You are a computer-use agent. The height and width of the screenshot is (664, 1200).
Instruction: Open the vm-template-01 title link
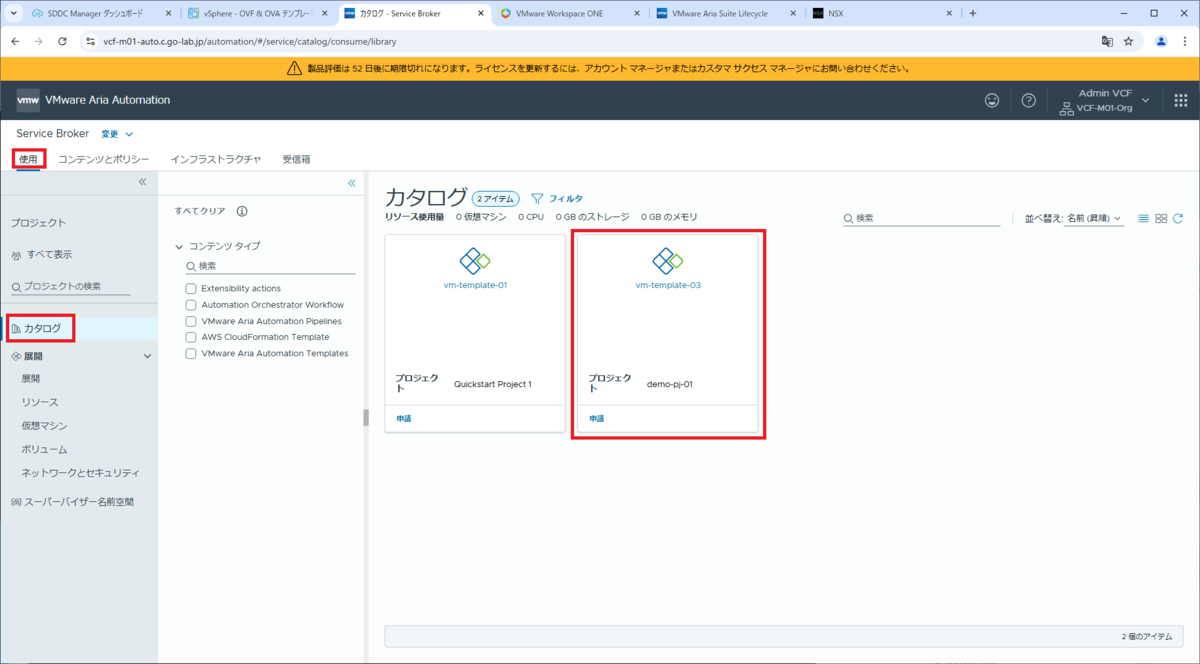click(x=475, y=285)
